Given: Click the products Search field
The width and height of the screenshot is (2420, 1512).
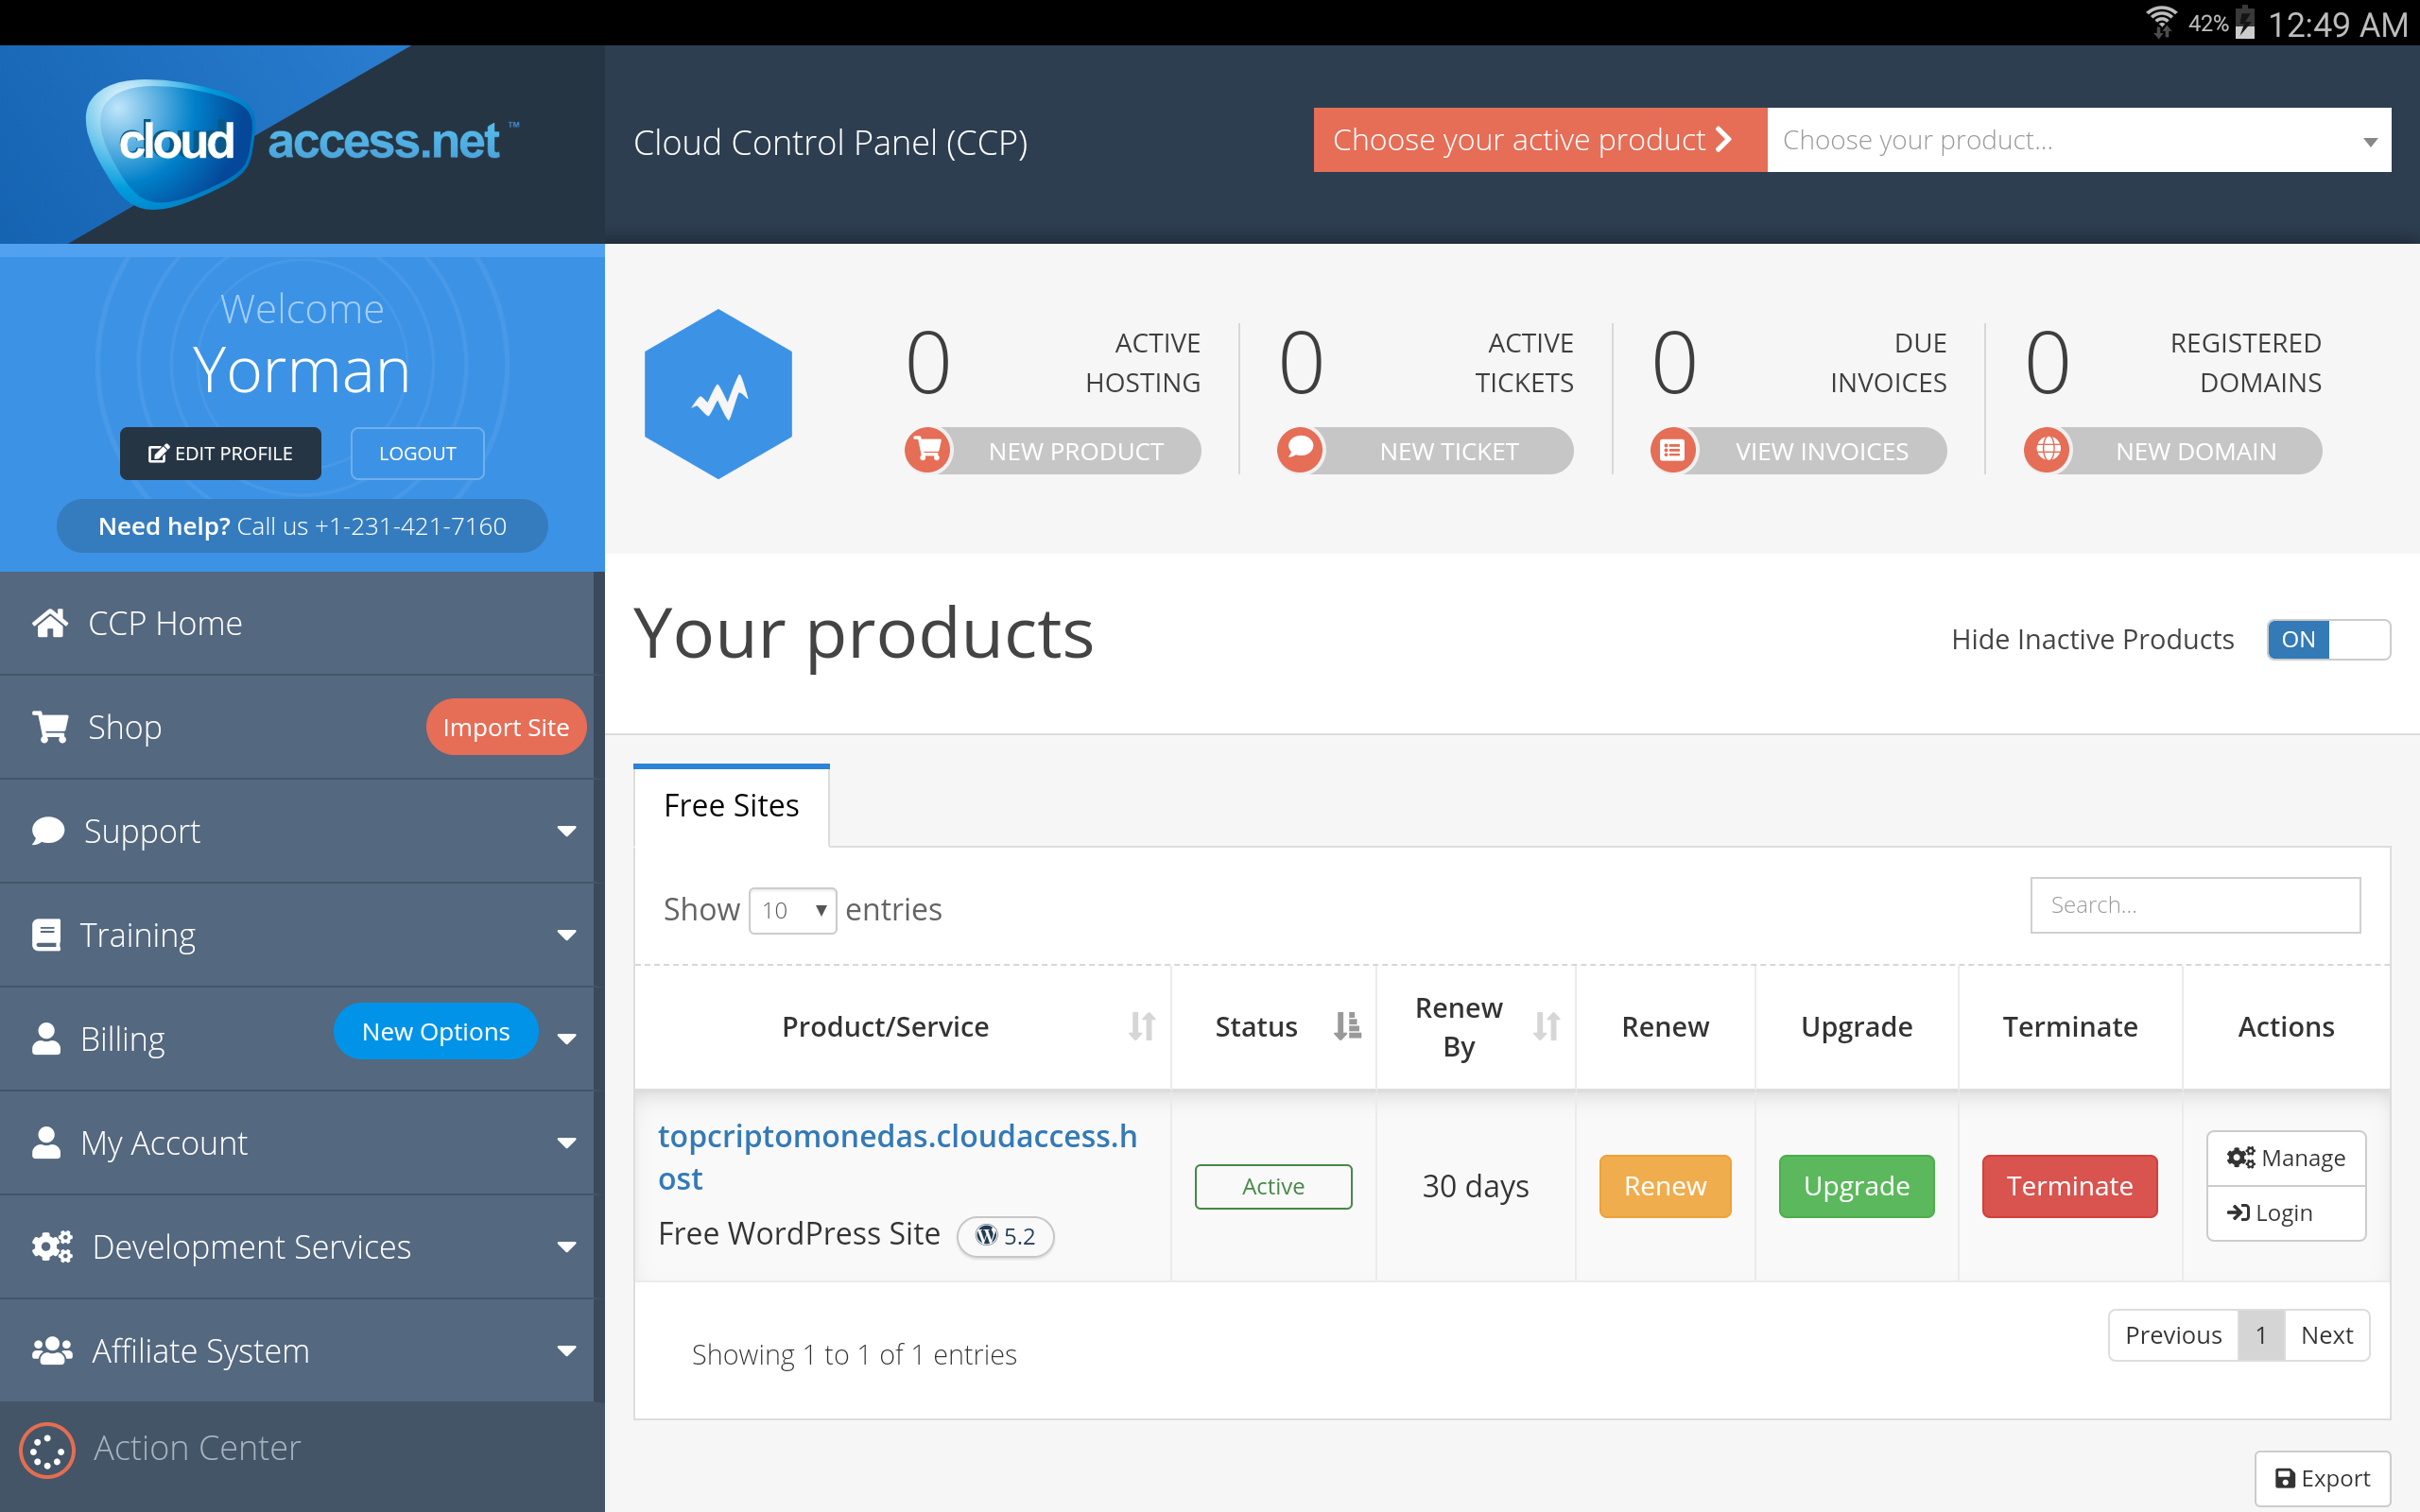Looking at the screenshot, I should click(x=2194, y=905).
